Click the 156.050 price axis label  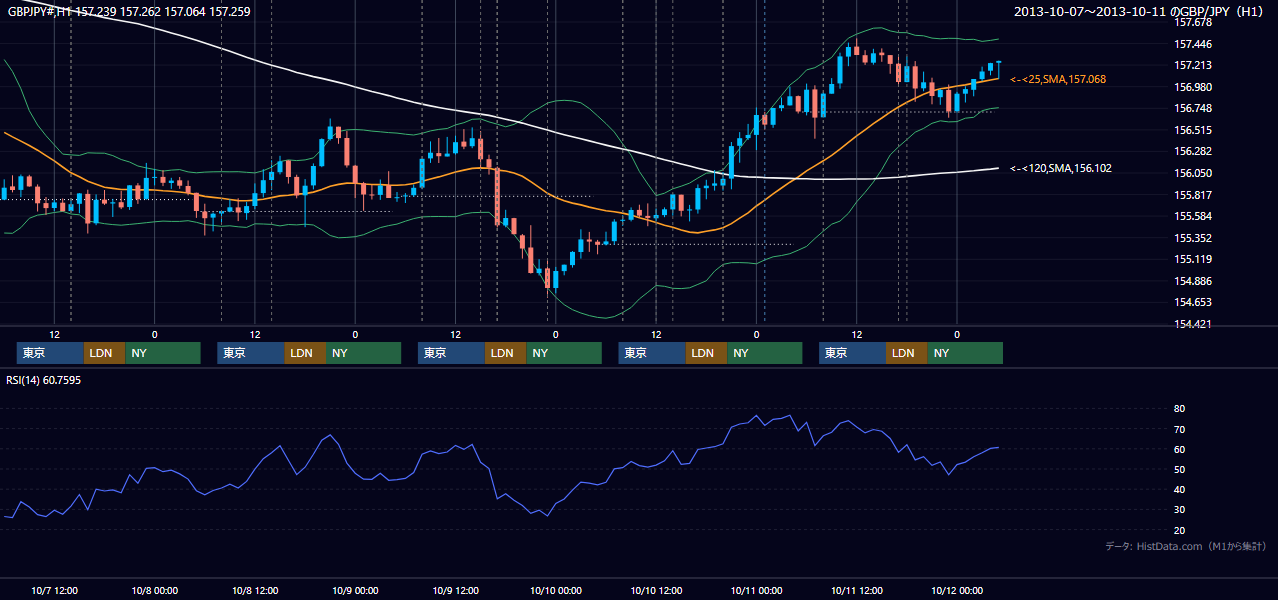(x=1192, y=173)
